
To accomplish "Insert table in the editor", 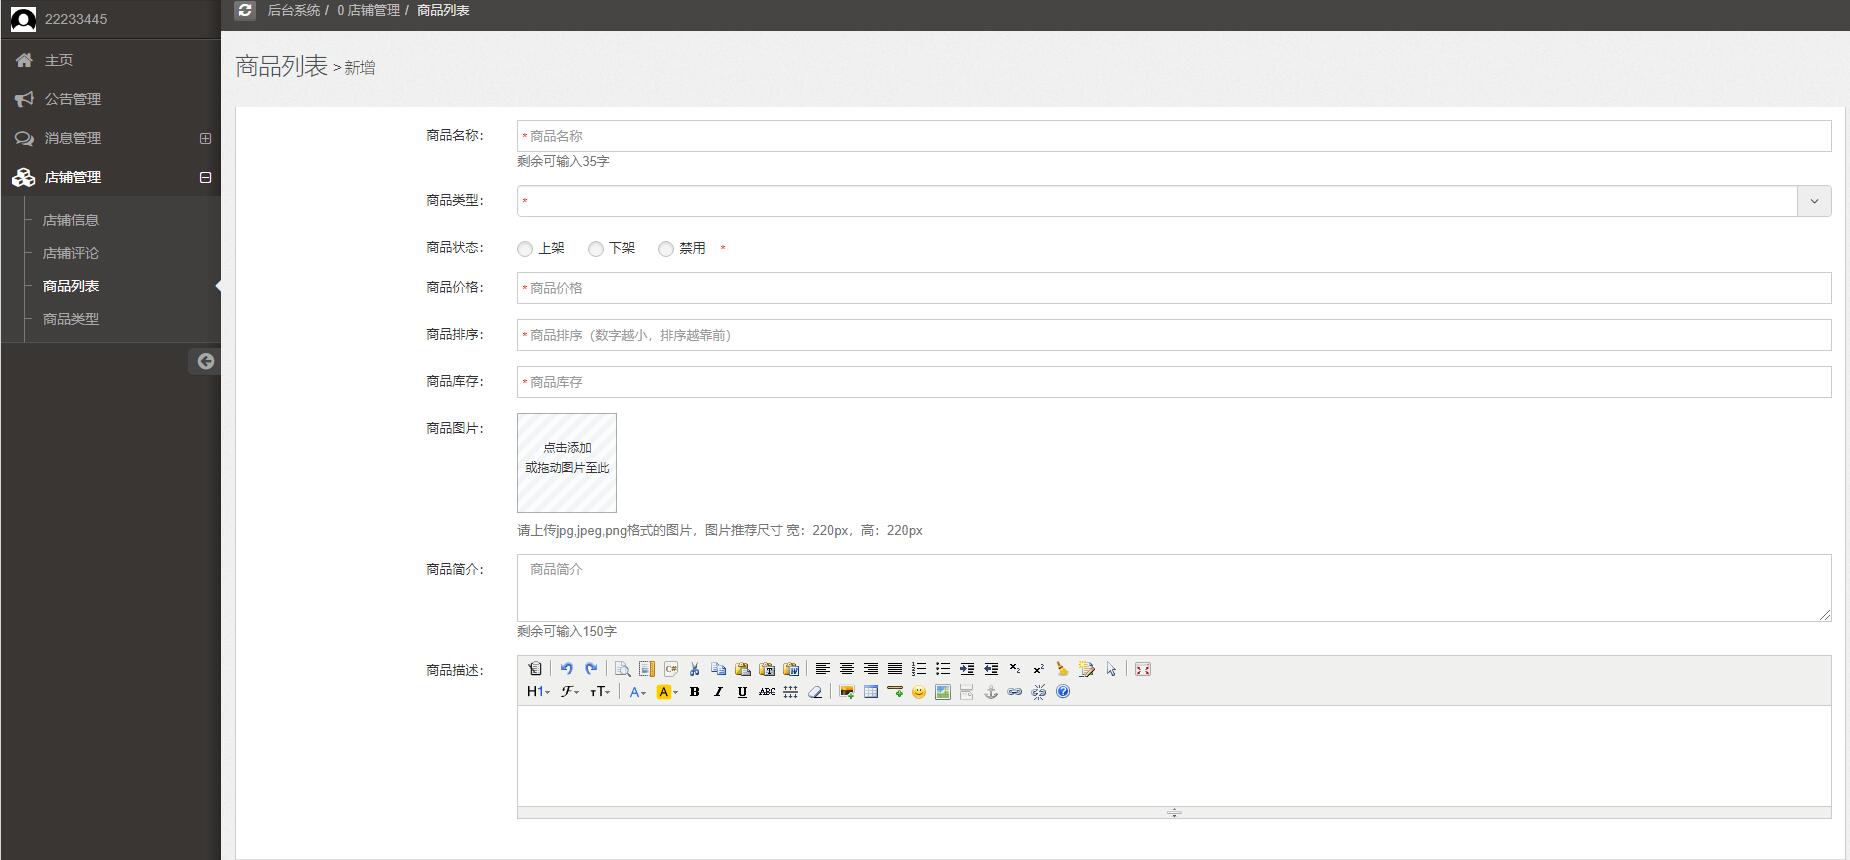I will 870,692.
